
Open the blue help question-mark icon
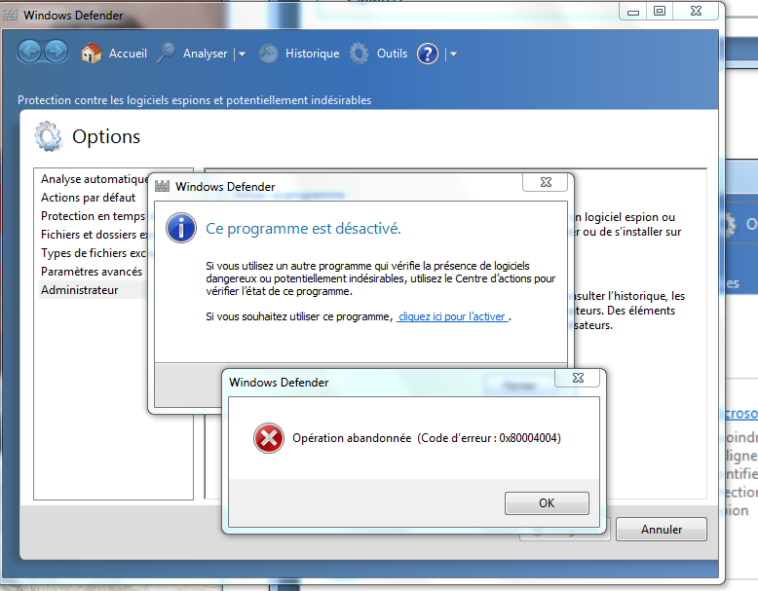[x=427, y=54]
